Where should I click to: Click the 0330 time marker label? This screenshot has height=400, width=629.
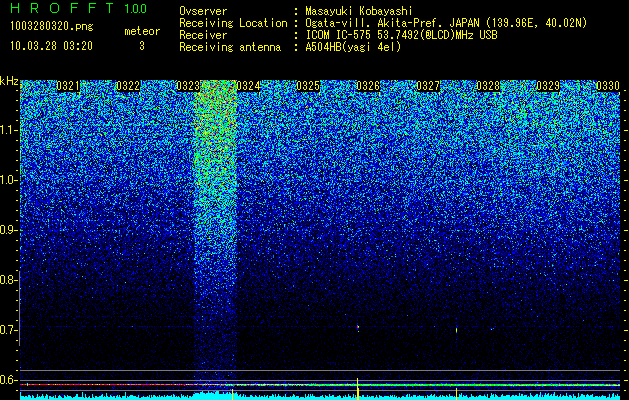(608, 86)
